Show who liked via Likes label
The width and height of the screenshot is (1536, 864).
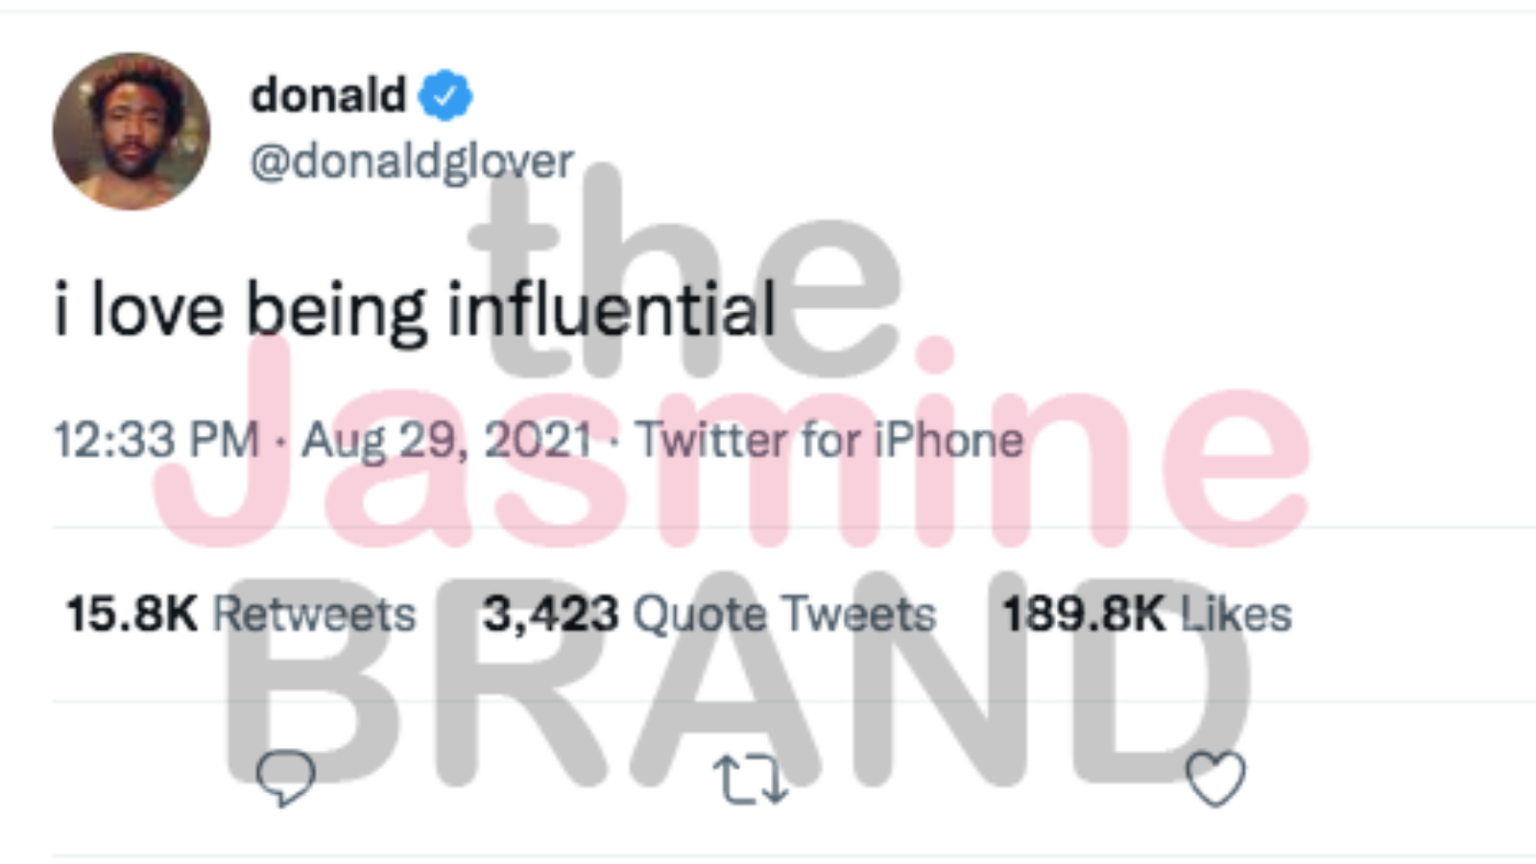click(1236, 614)
